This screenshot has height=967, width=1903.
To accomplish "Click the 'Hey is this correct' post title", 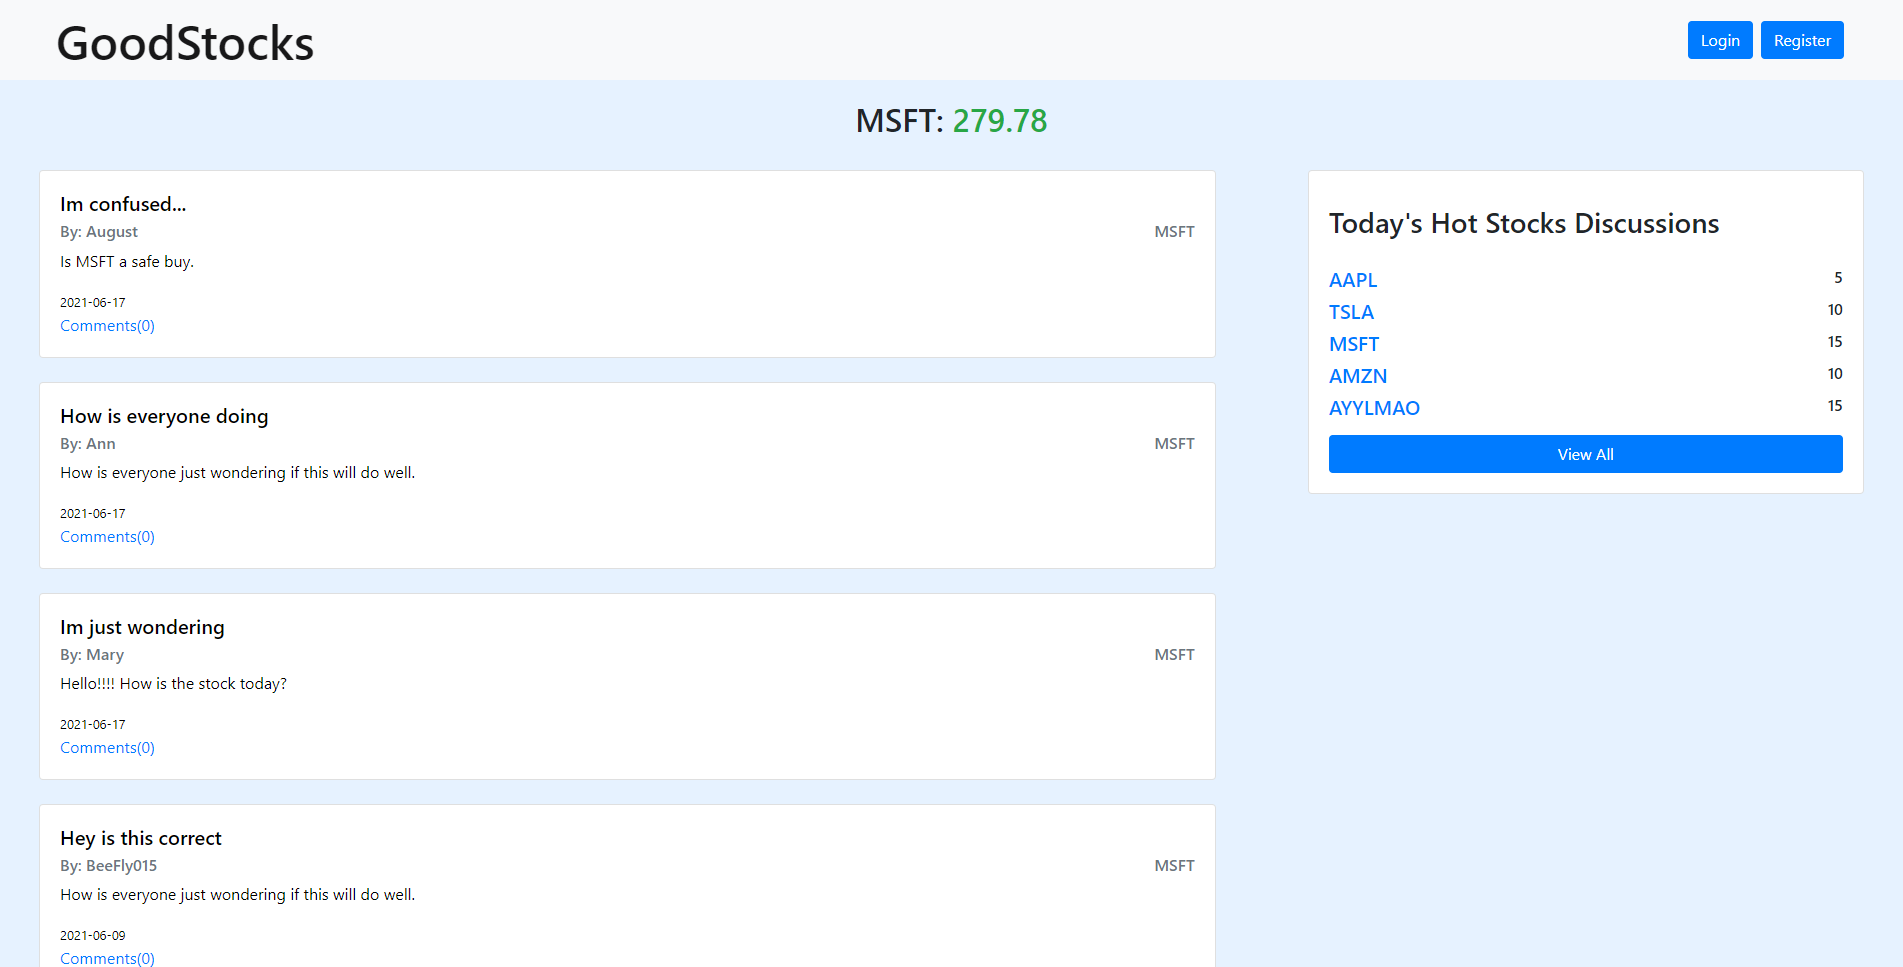I will (141, 838).
